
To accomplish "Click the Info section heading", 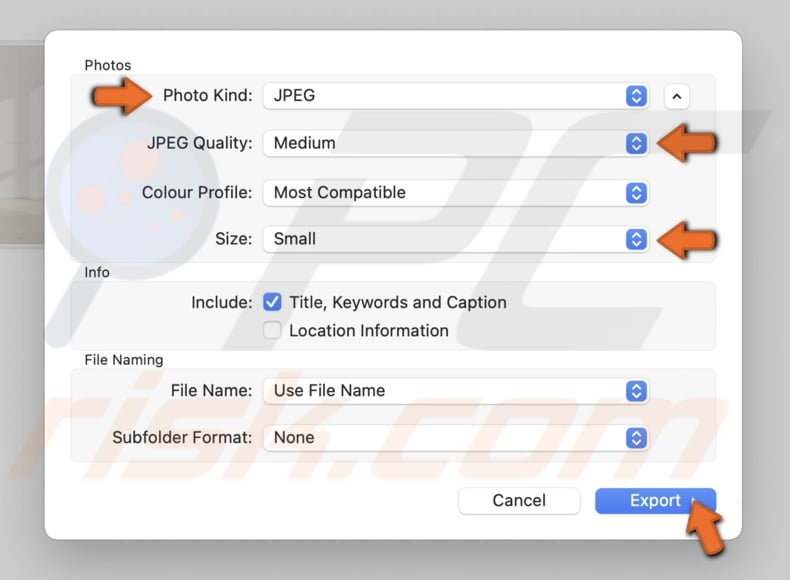I will click(x=97, y=273).
